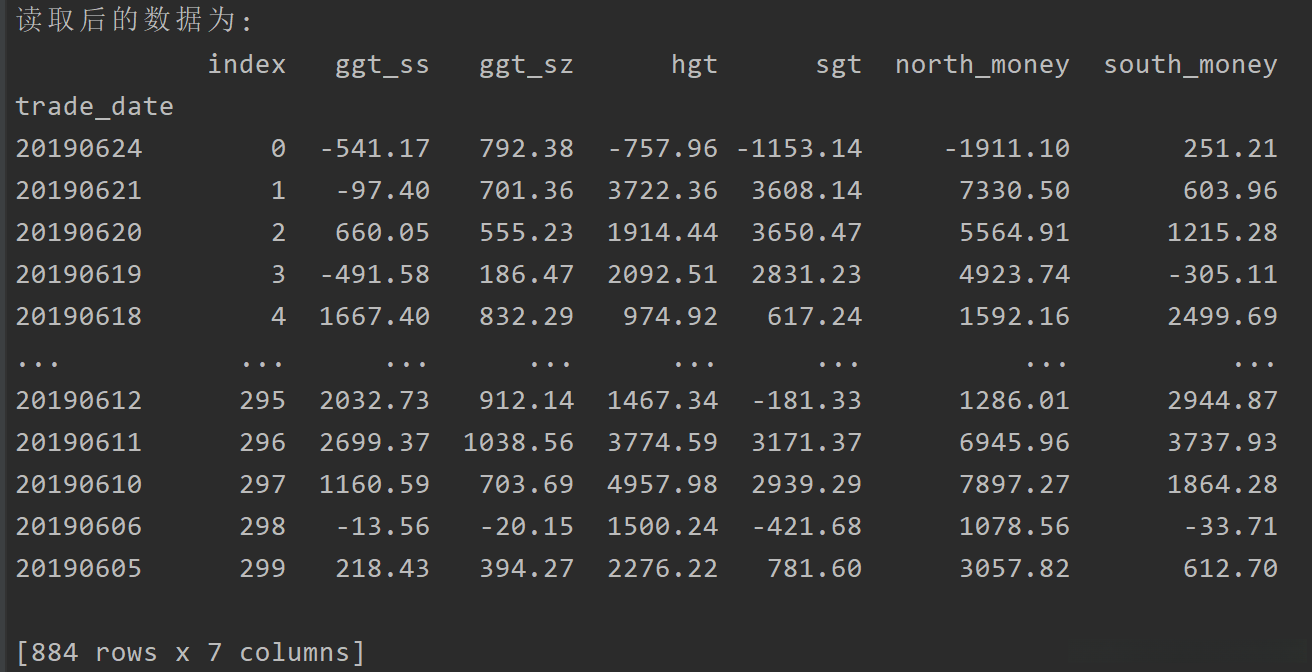Click the north_money column header
This screenshot has height=672, width=1312.
pyautogui.click(x=982, y=65)
